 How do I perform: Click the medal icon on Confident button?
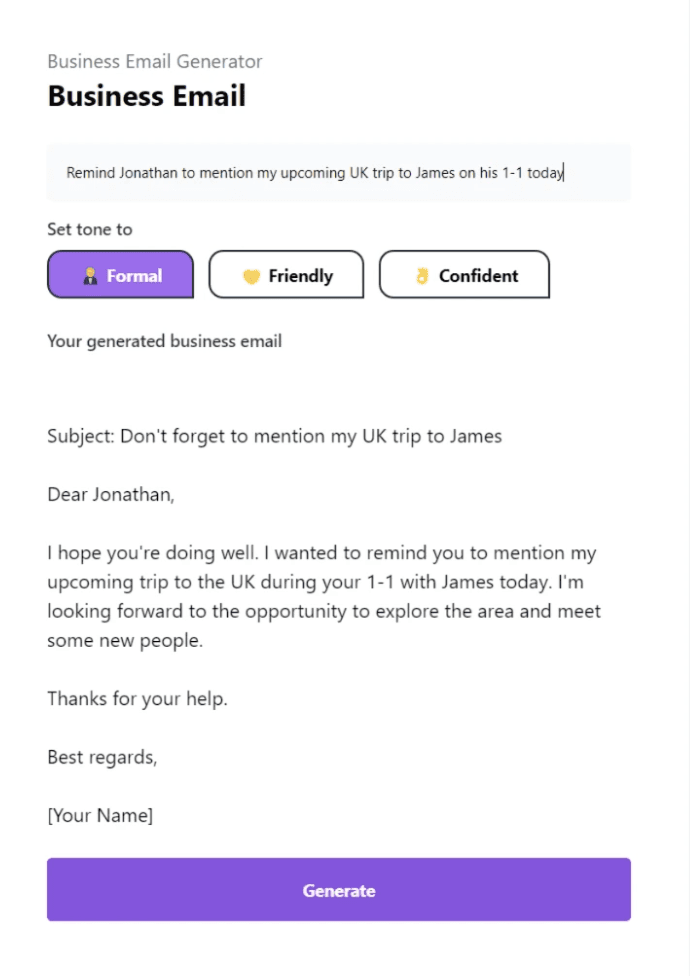(424, 274)
